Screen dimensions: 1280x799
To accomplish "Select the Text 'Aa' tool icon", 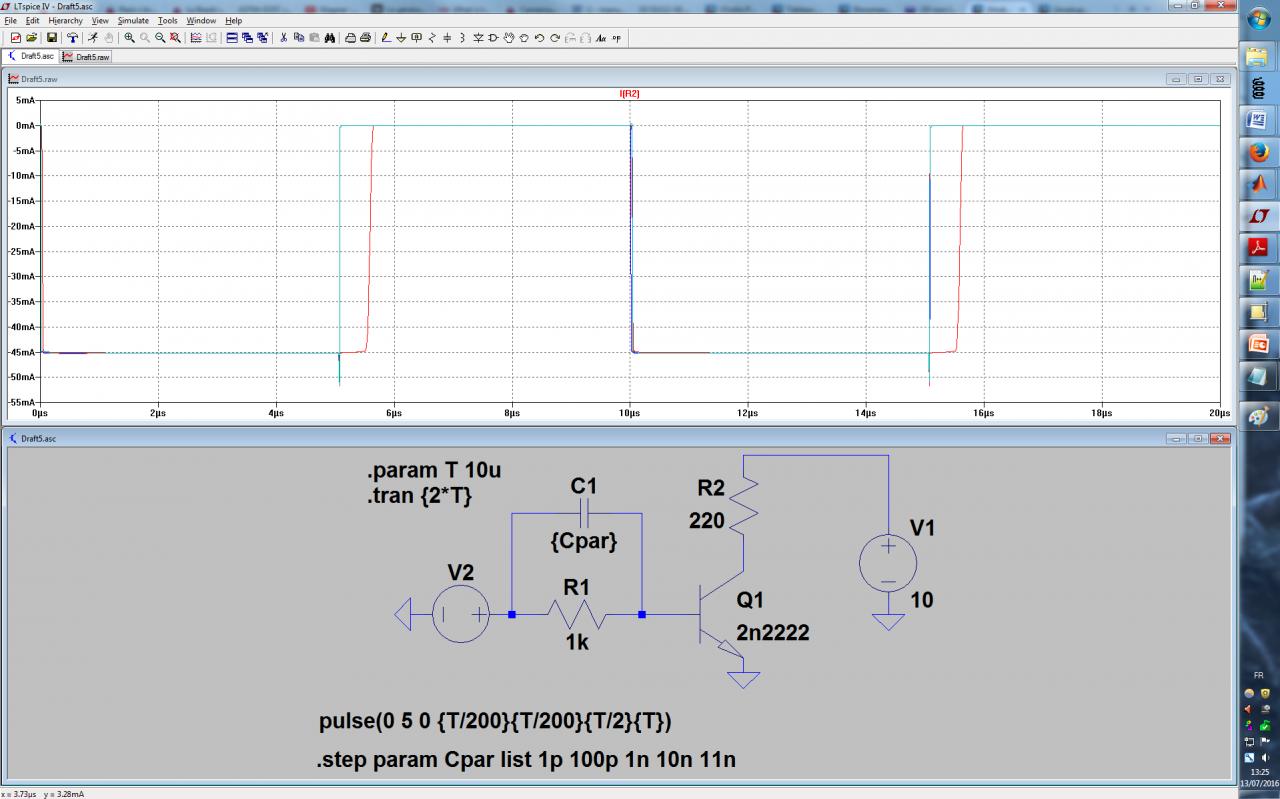I will [x=601, y=37].
